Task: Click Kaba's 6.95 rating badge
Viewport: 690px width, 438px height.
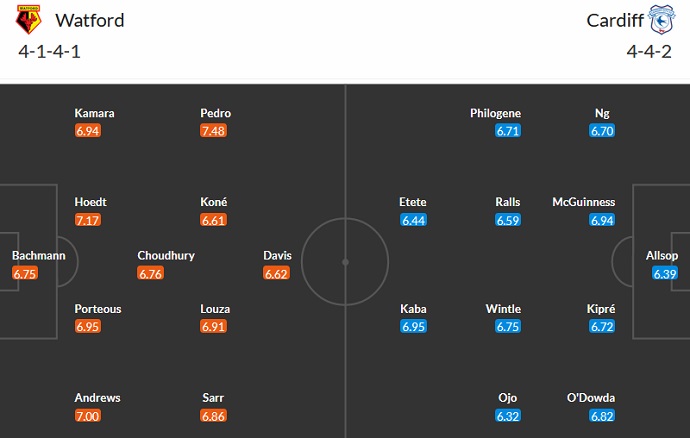Action: (x=413, y=327)
